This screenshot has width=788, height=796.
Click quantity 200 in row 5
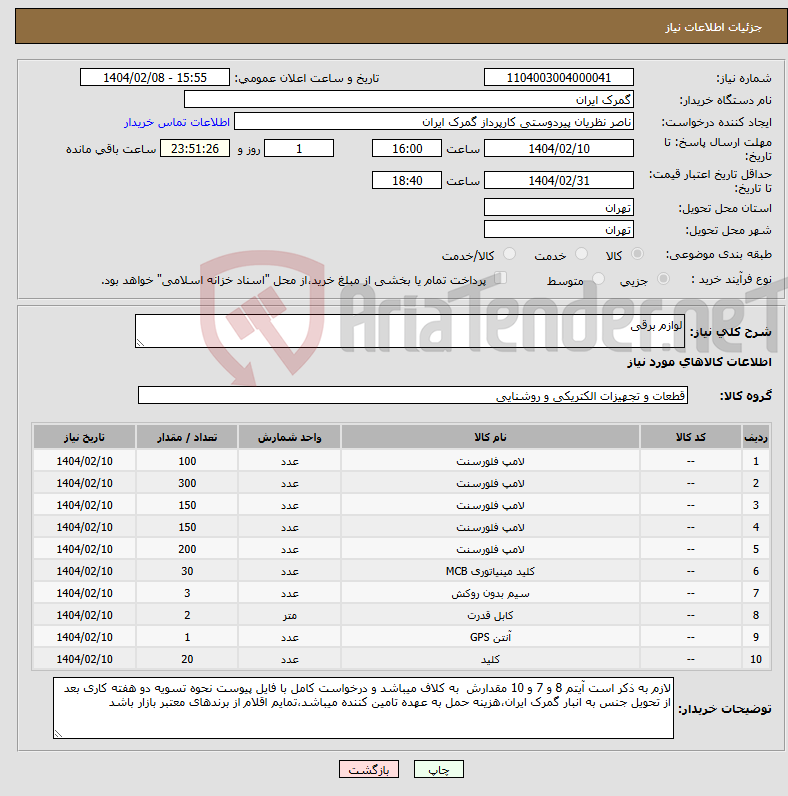[x=187, y=549]
